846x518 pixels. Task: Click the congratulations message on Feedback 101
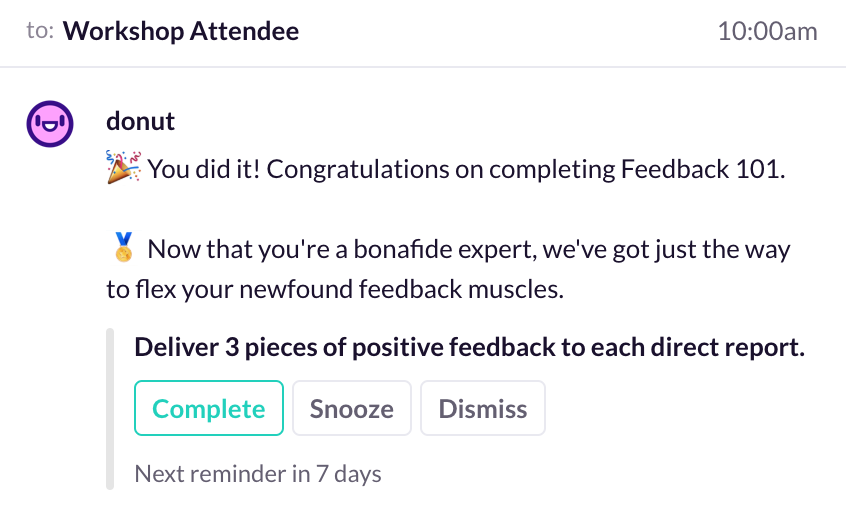point(466,169)
